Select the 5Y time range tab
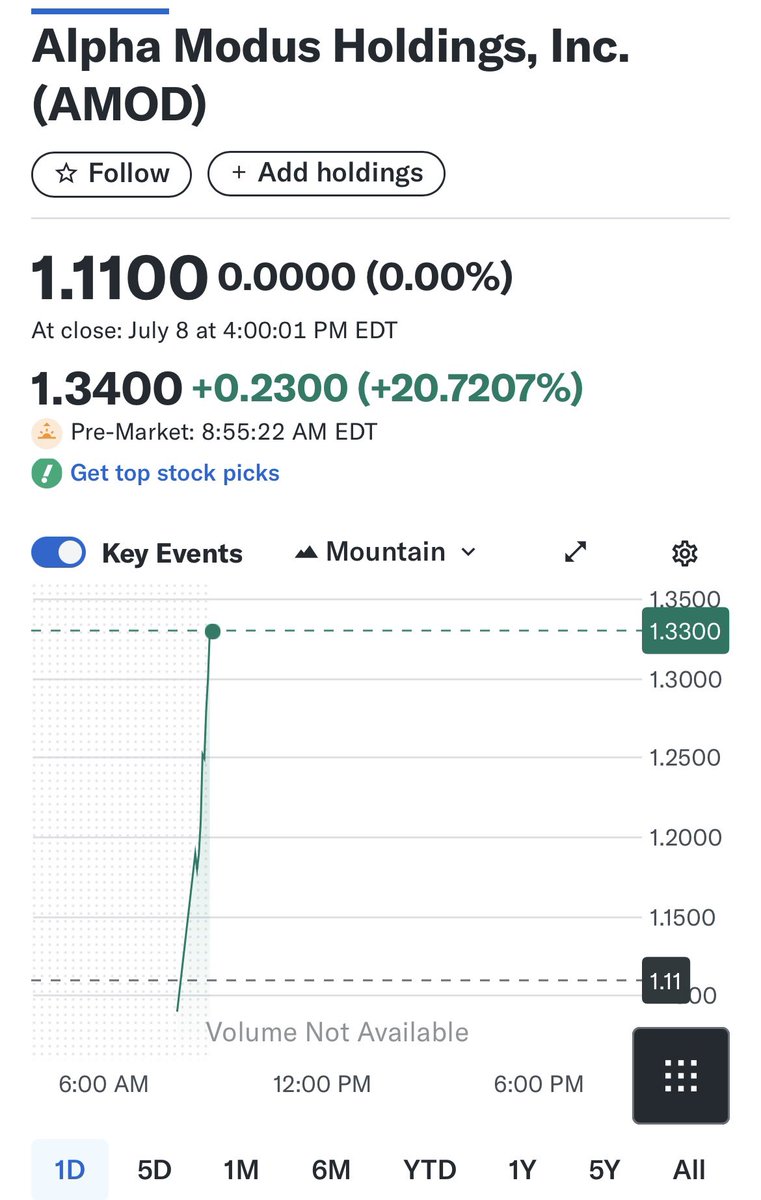The image size is (761, 1200). click(x=604, y=1170)
